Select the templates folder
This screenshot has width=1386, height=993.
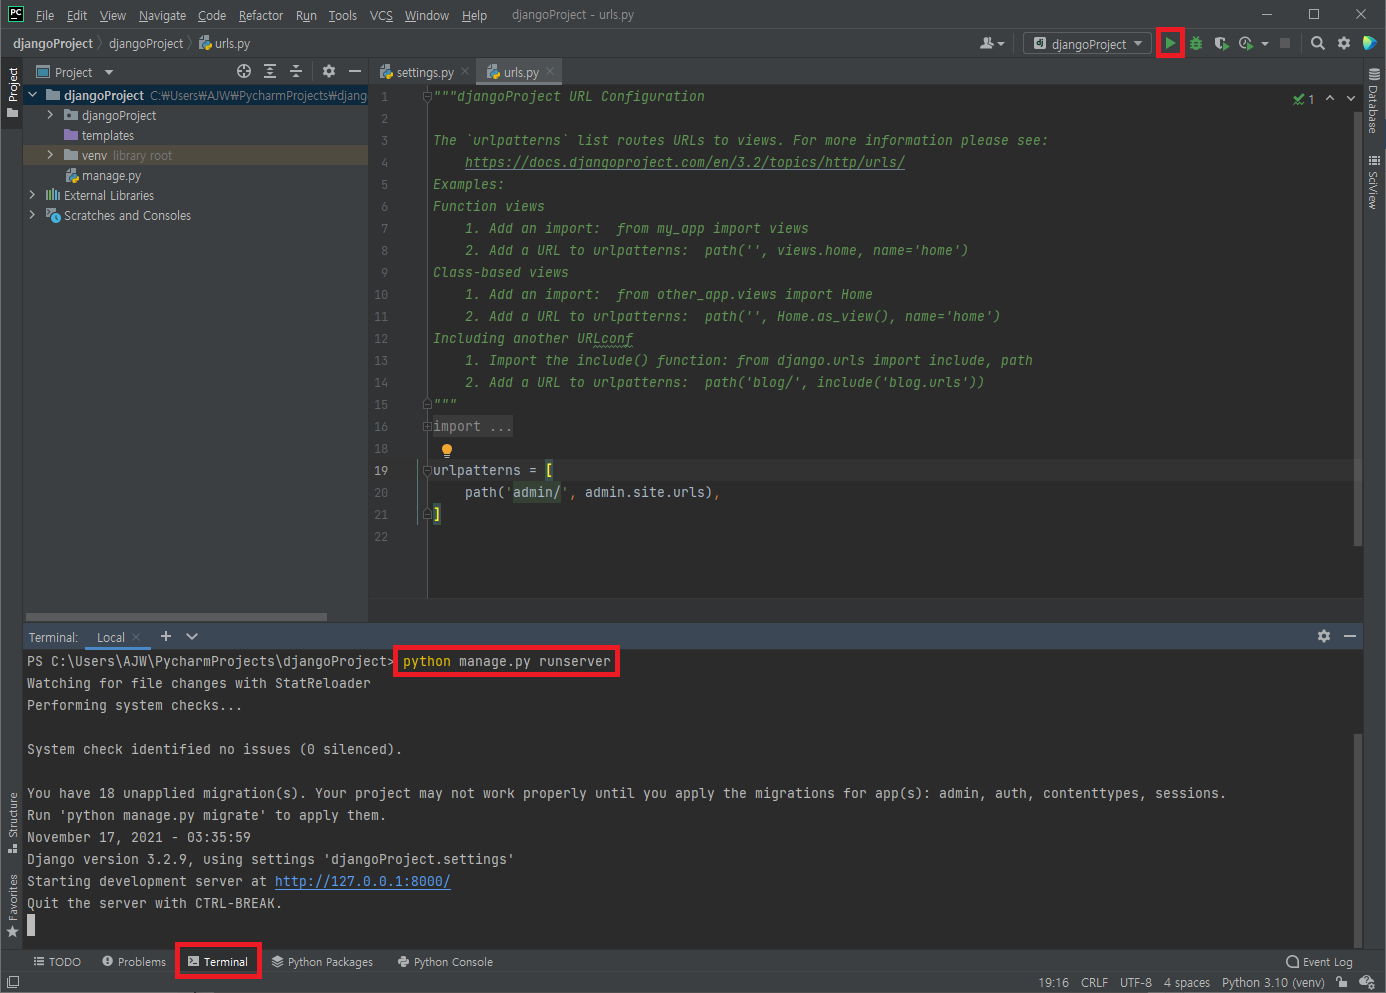[x=107, y=135]
